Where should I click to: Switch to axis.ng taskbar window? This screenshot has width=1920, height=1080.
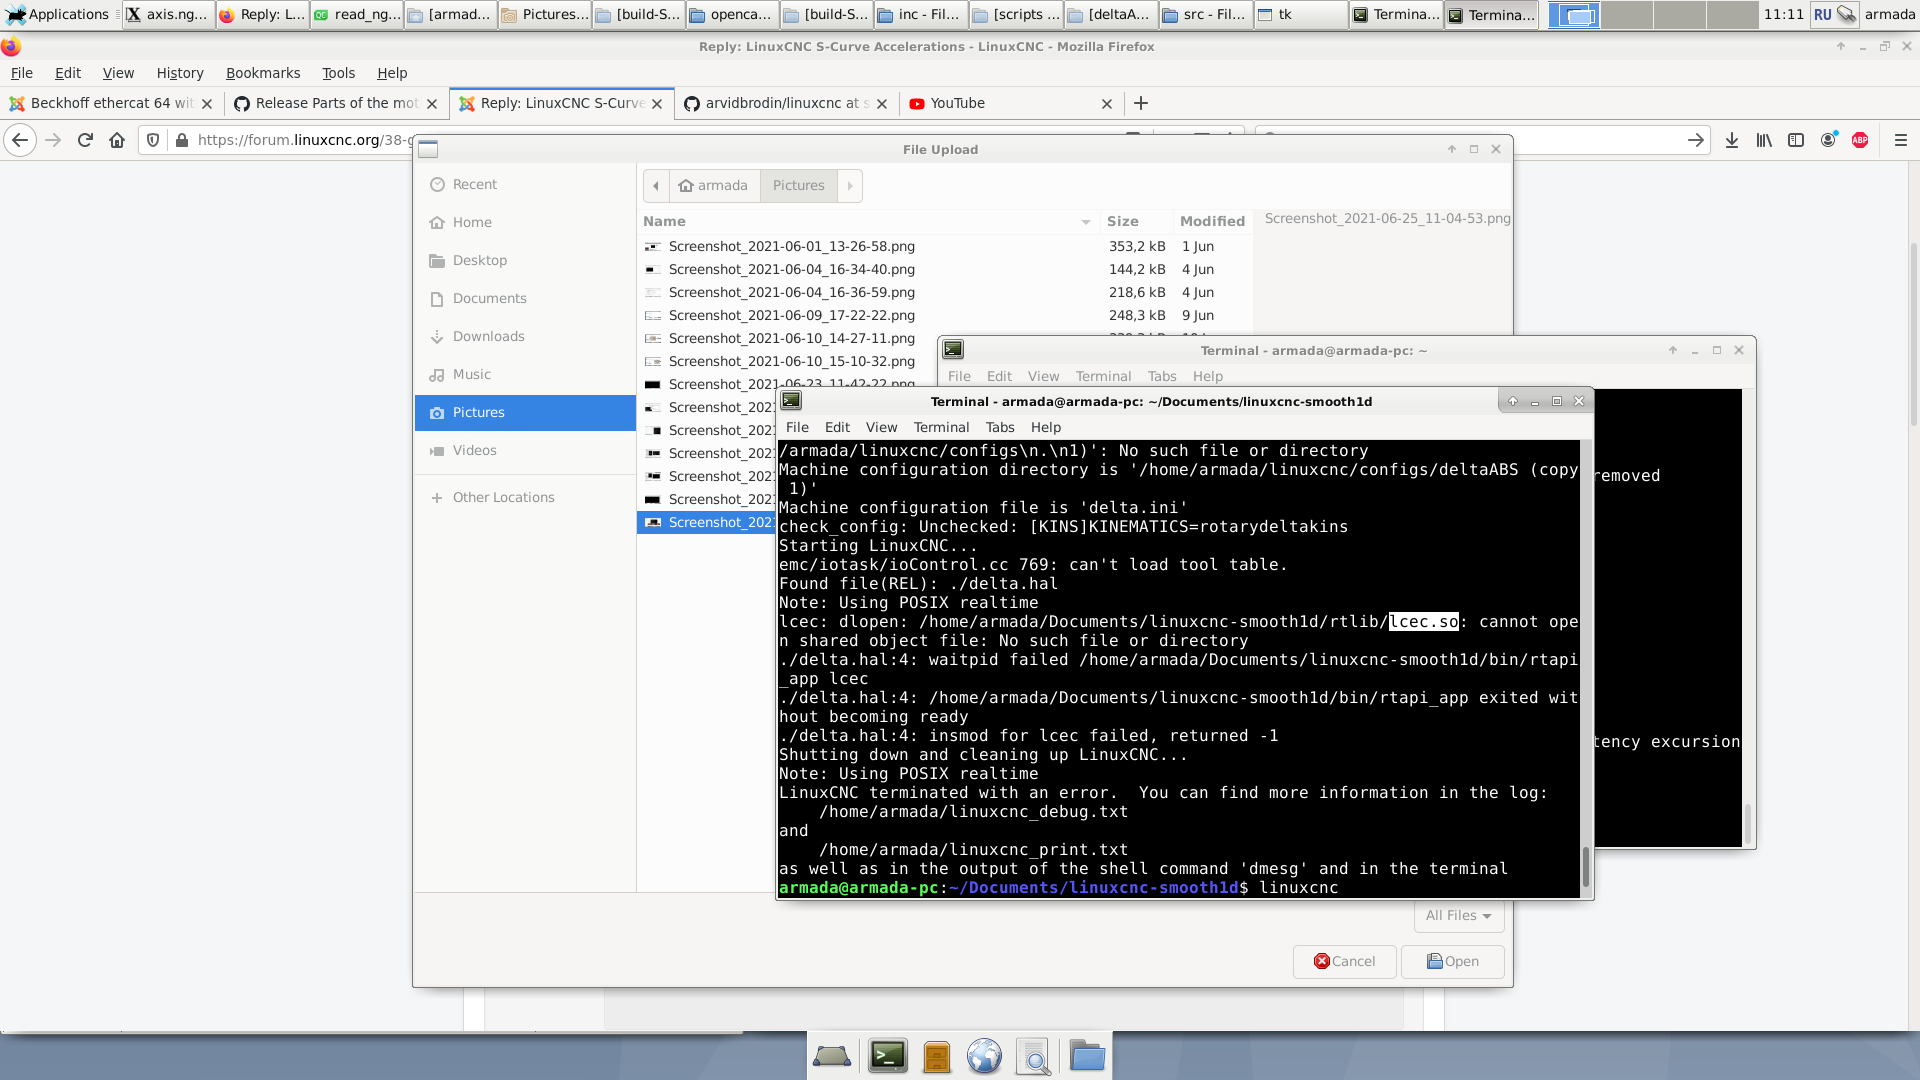point(168,15)
